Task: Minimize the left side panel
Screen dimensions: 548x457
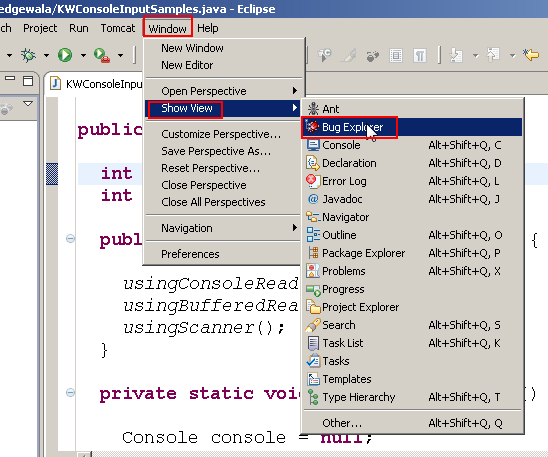Action: [10, 78]
